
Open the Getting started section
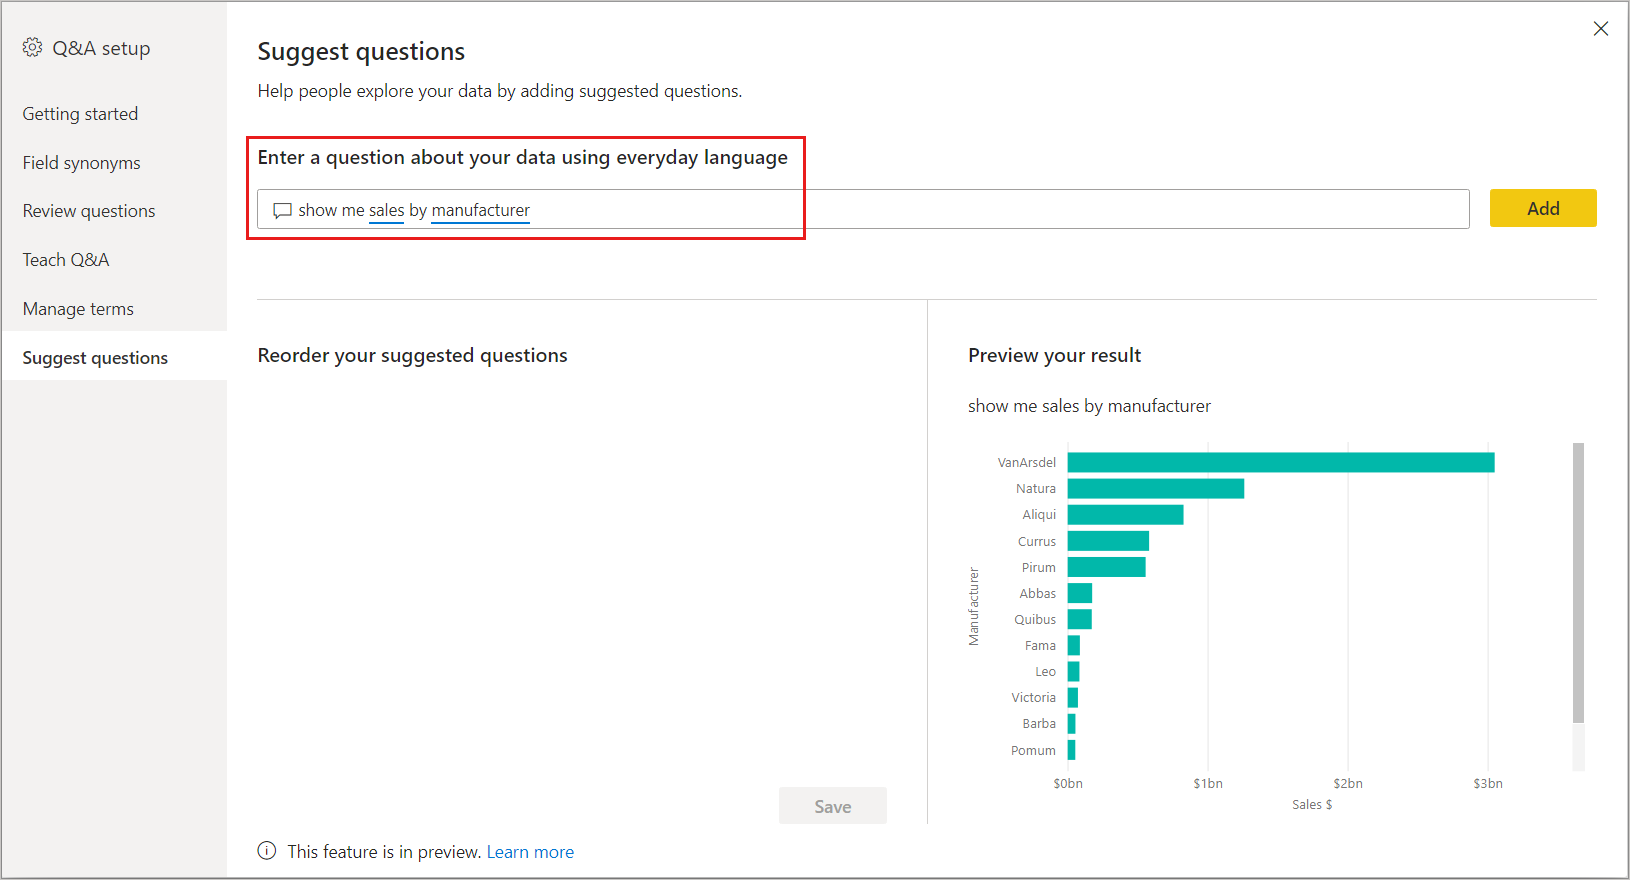tap(80, 114)
